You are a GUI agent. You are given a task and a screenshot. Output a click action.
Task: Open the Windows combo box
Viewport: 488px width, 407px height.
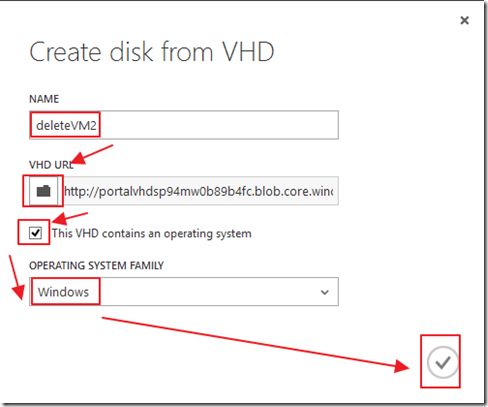pyautogui.click(x=184, y=291)
